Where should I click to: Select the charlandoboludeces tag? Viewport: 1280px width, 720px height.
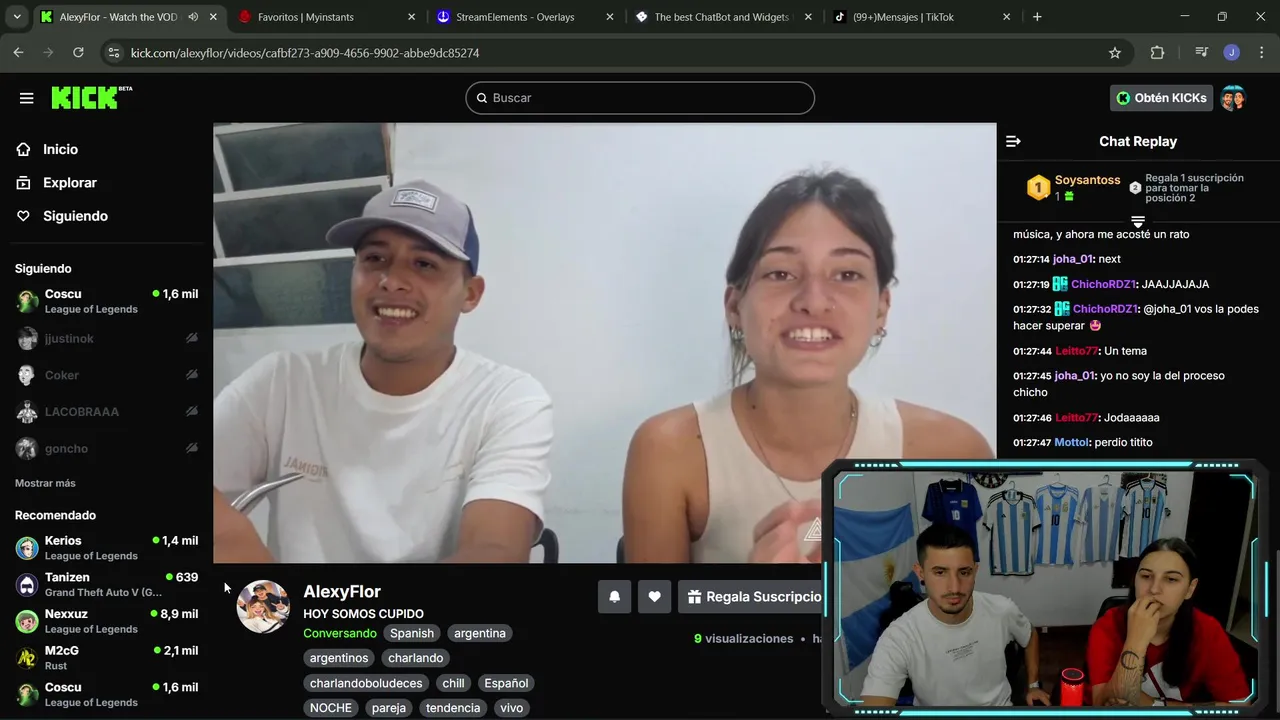[366, 683]
